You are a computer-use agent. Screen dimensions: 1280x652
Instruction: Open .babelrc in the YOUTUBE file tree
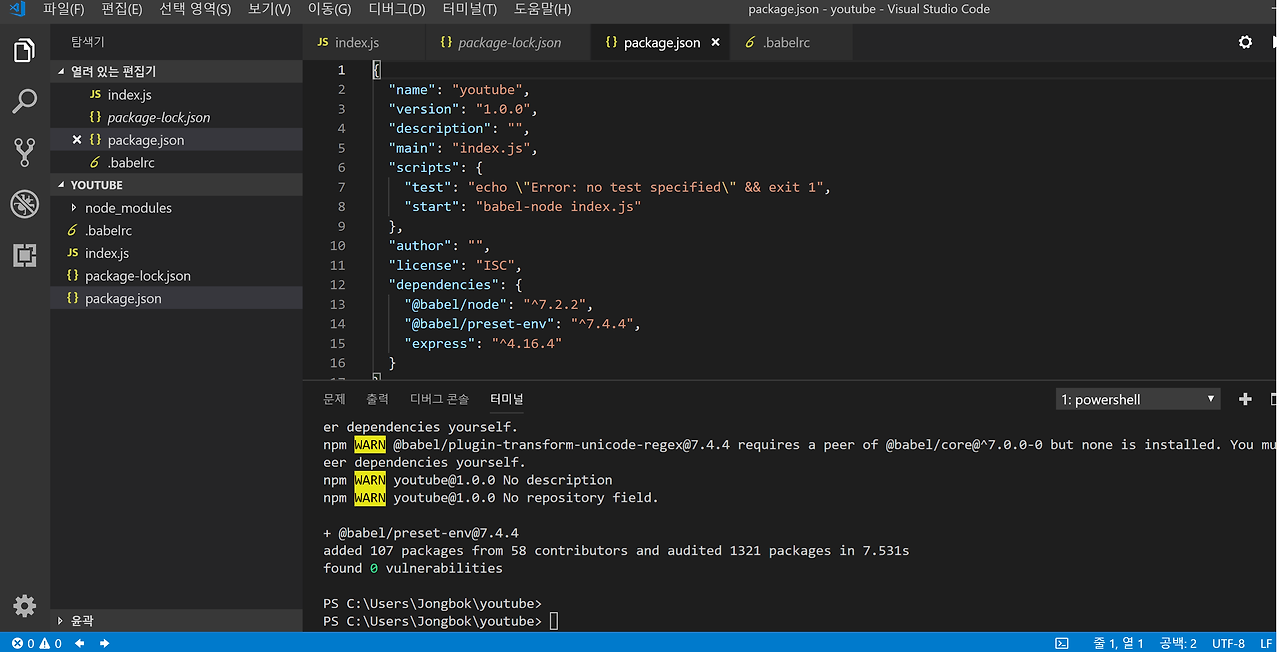click(108, 231)
